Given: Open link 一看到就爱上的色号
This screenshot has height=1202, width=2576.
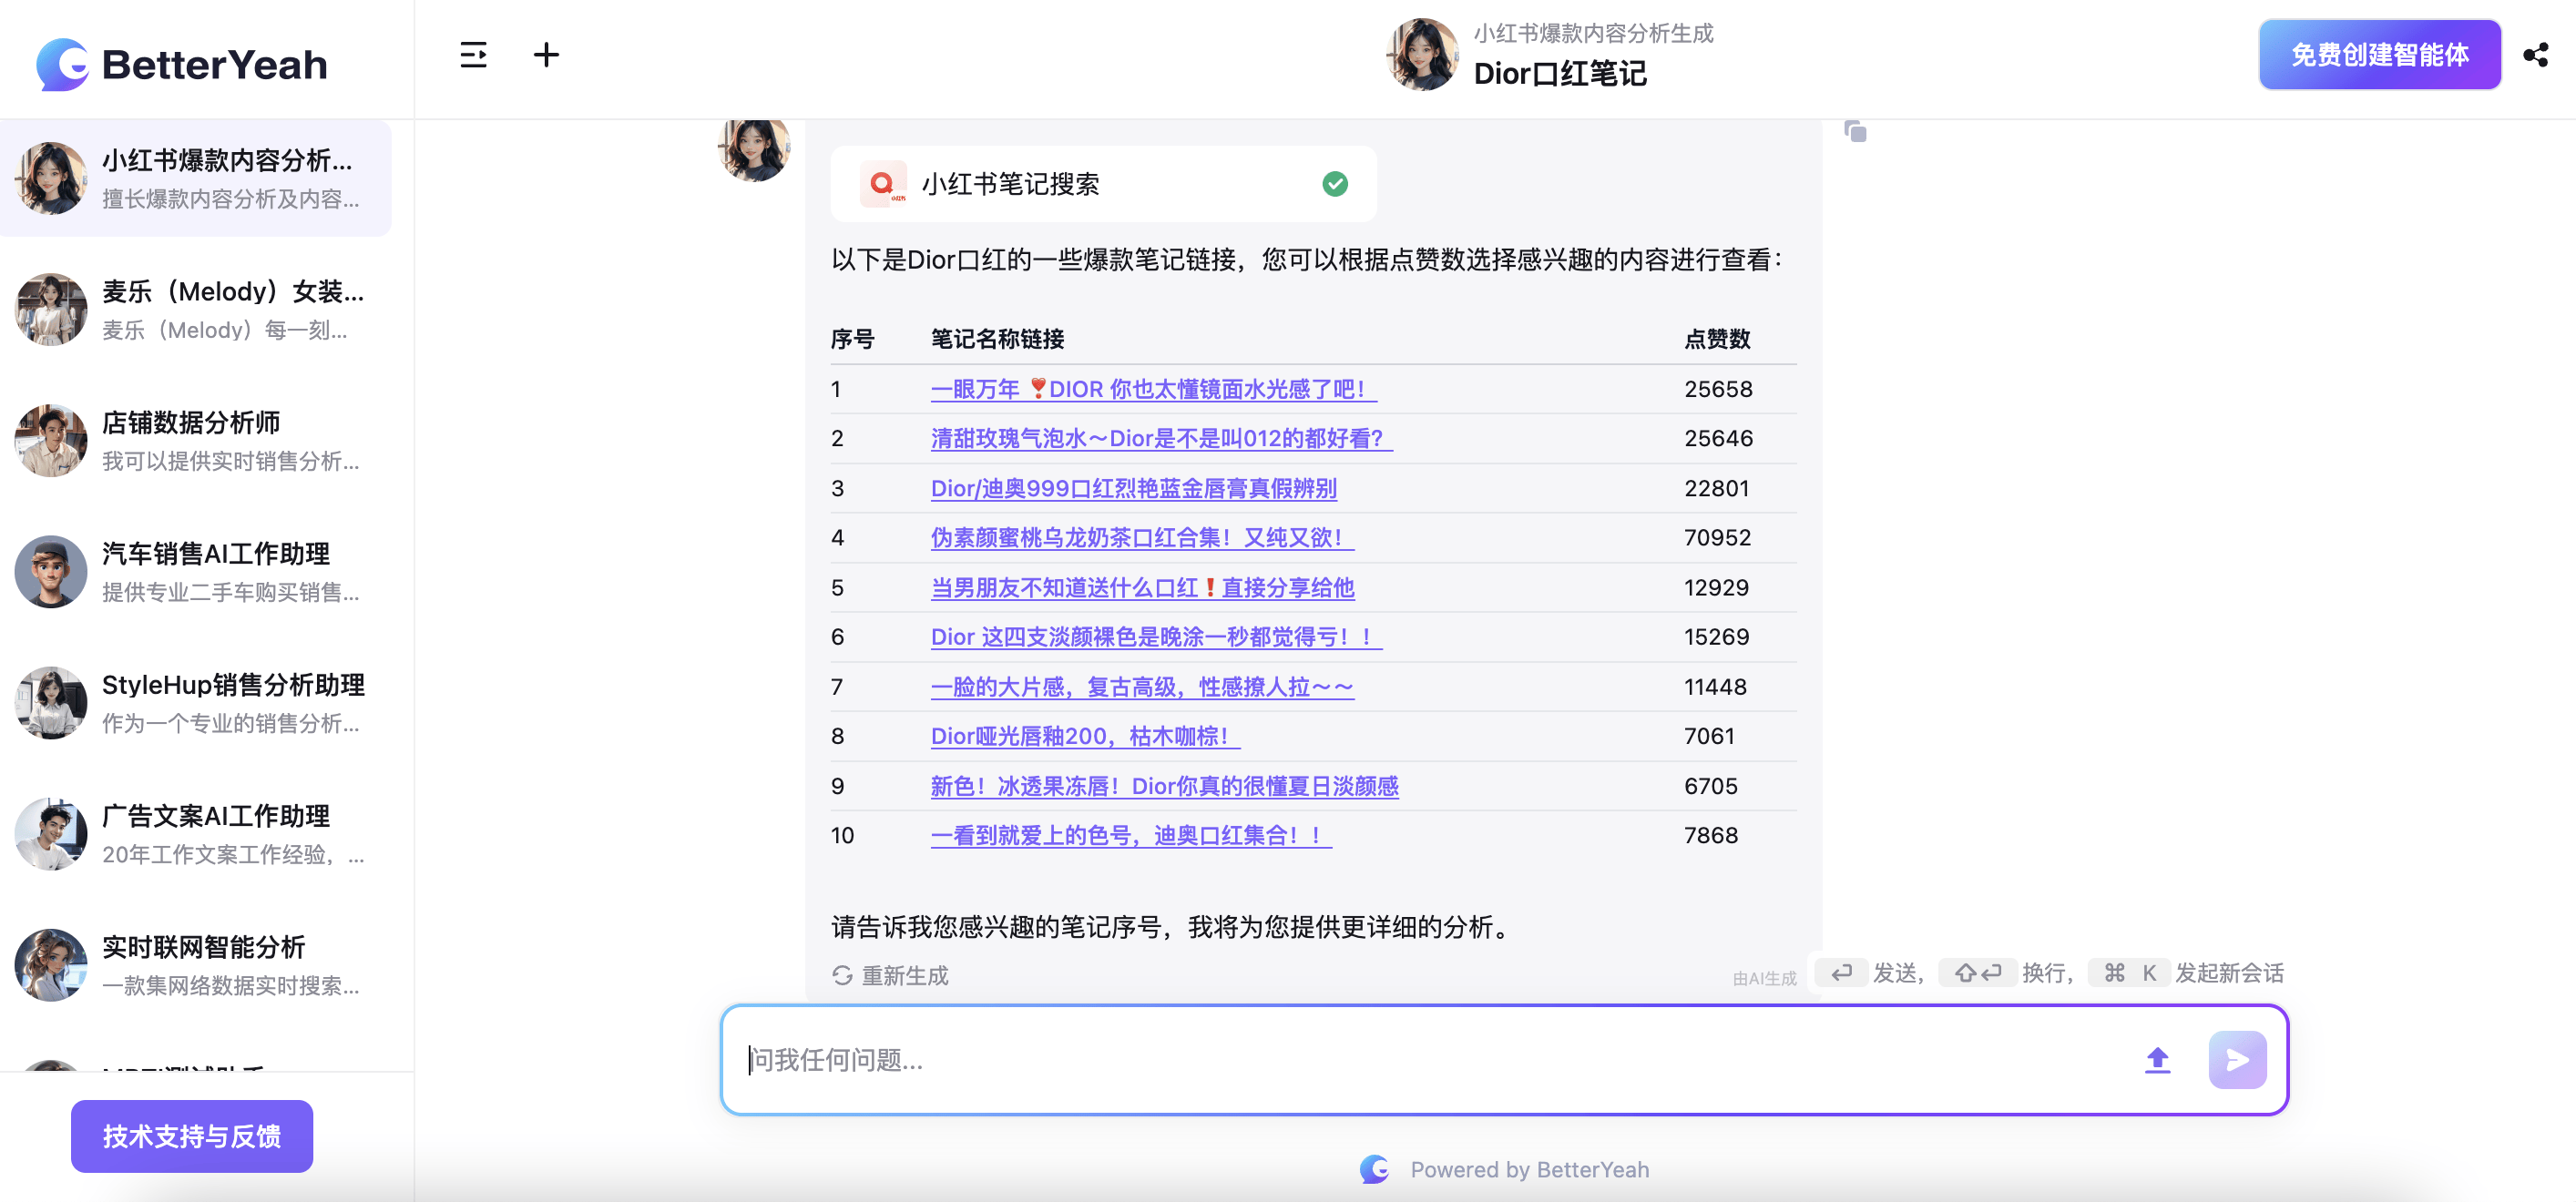Looking at the screenshot, I should (1131, 835).
